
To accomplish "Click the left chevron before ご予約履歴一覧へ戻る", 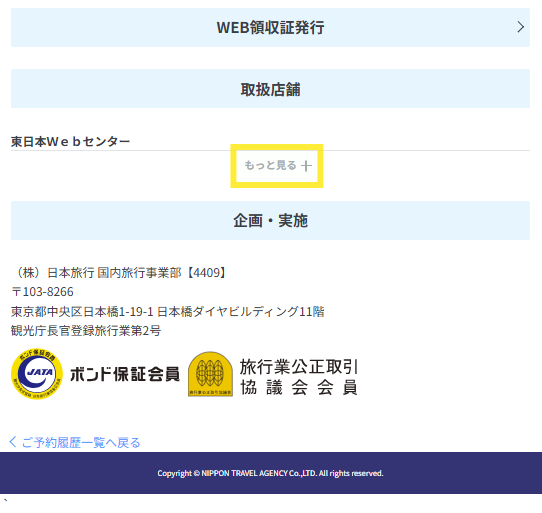I will click(12, 442).
